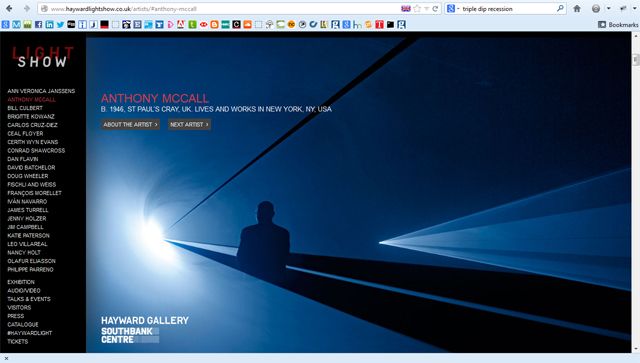Bookmark this page with the star icon
The image size is (640, 363).
pos(417,9)
